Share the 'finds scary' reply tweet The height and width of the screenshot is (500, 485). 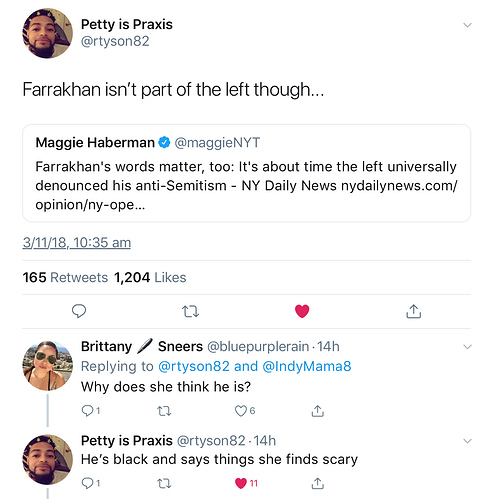point(317,483)
